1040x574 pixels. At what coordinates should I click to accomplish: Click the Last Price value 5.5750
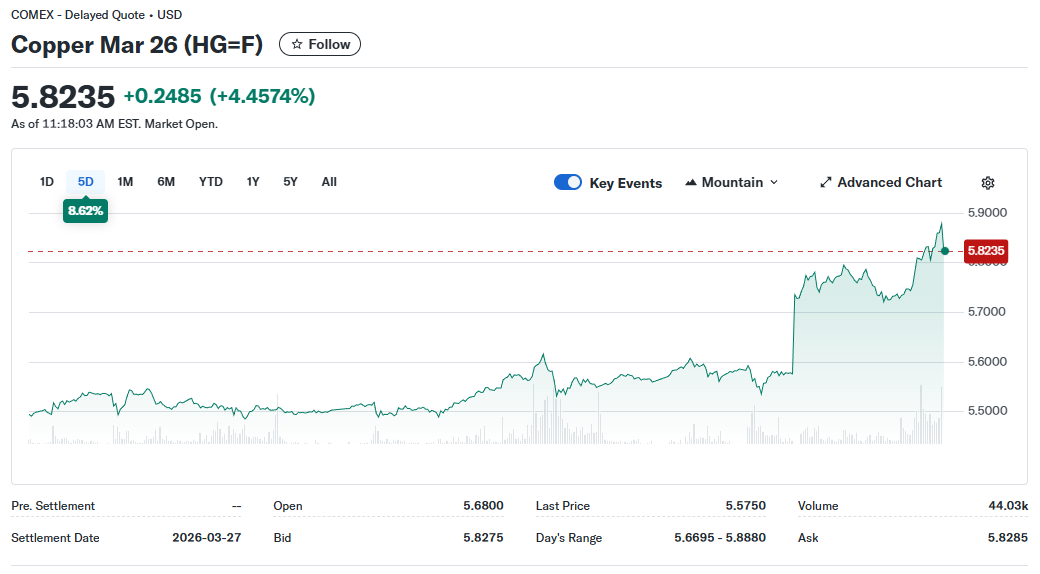746,506
